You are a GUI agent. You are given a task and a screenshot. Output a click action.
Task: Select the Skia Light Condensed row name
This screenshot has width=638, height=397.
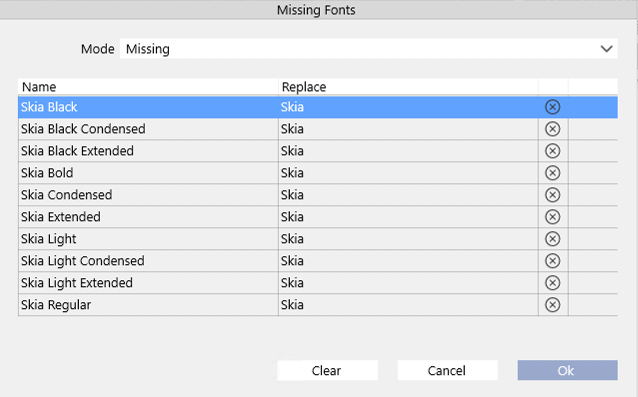(83, 261)
